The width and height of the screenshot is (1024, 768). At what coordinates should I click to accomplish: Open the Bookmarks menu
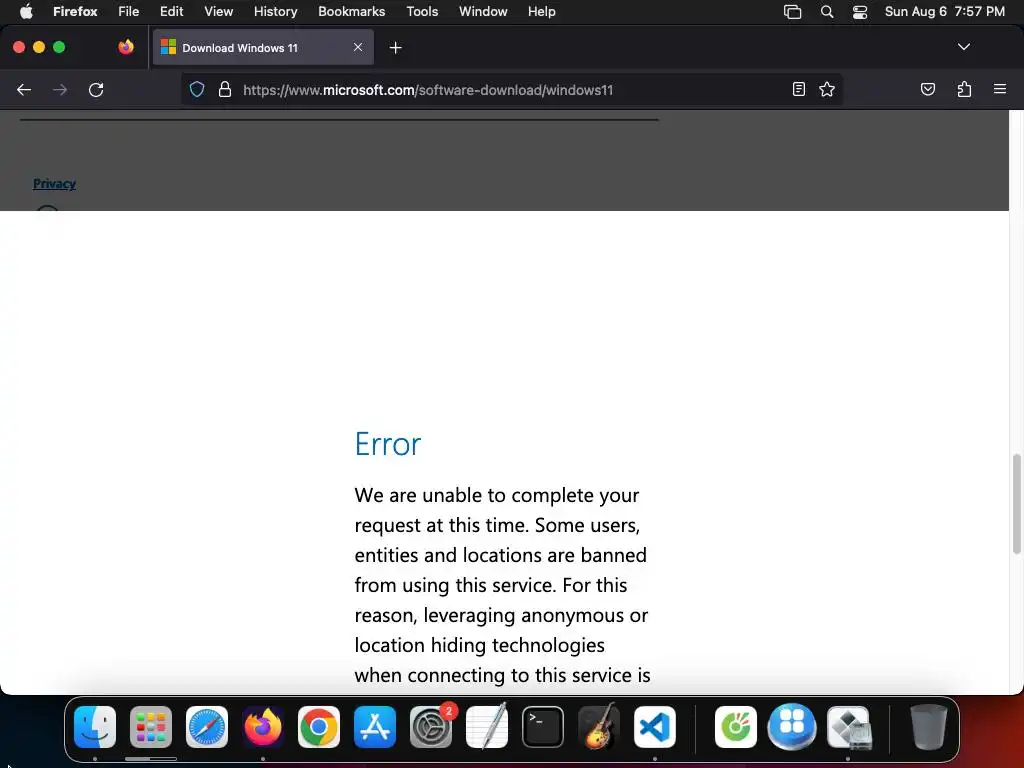351,12
